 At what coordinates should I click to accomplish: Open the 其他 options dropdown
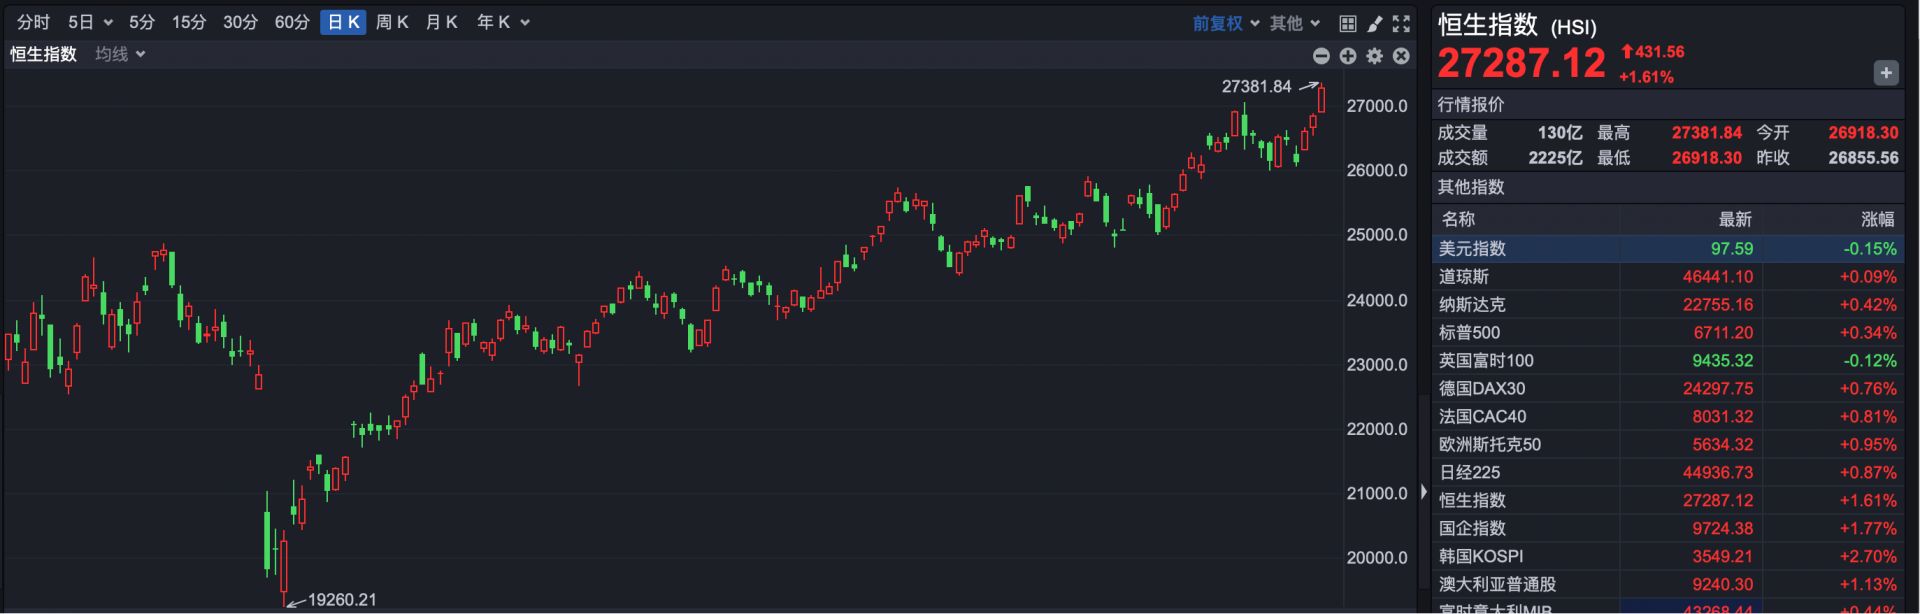(1294, 23)
